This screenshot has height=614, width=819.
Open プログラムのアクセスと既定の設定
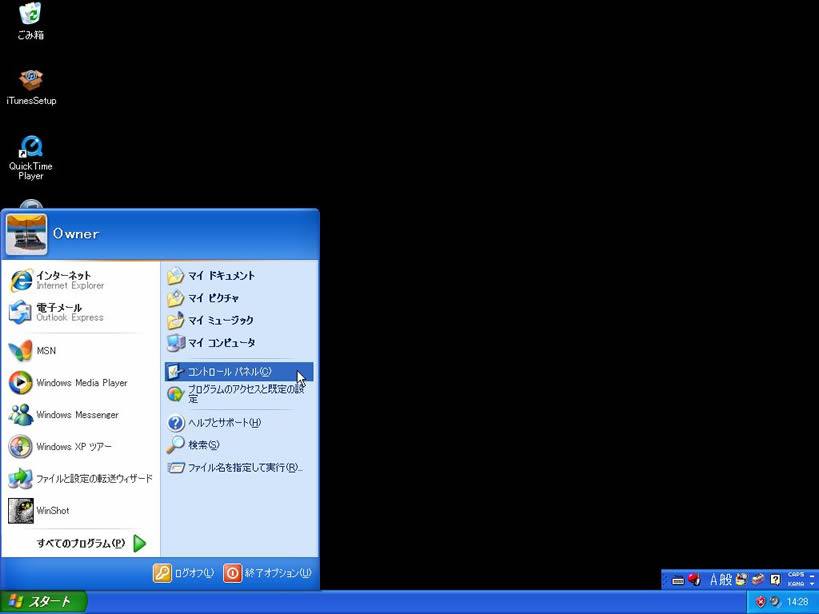[x=239, y=394]
